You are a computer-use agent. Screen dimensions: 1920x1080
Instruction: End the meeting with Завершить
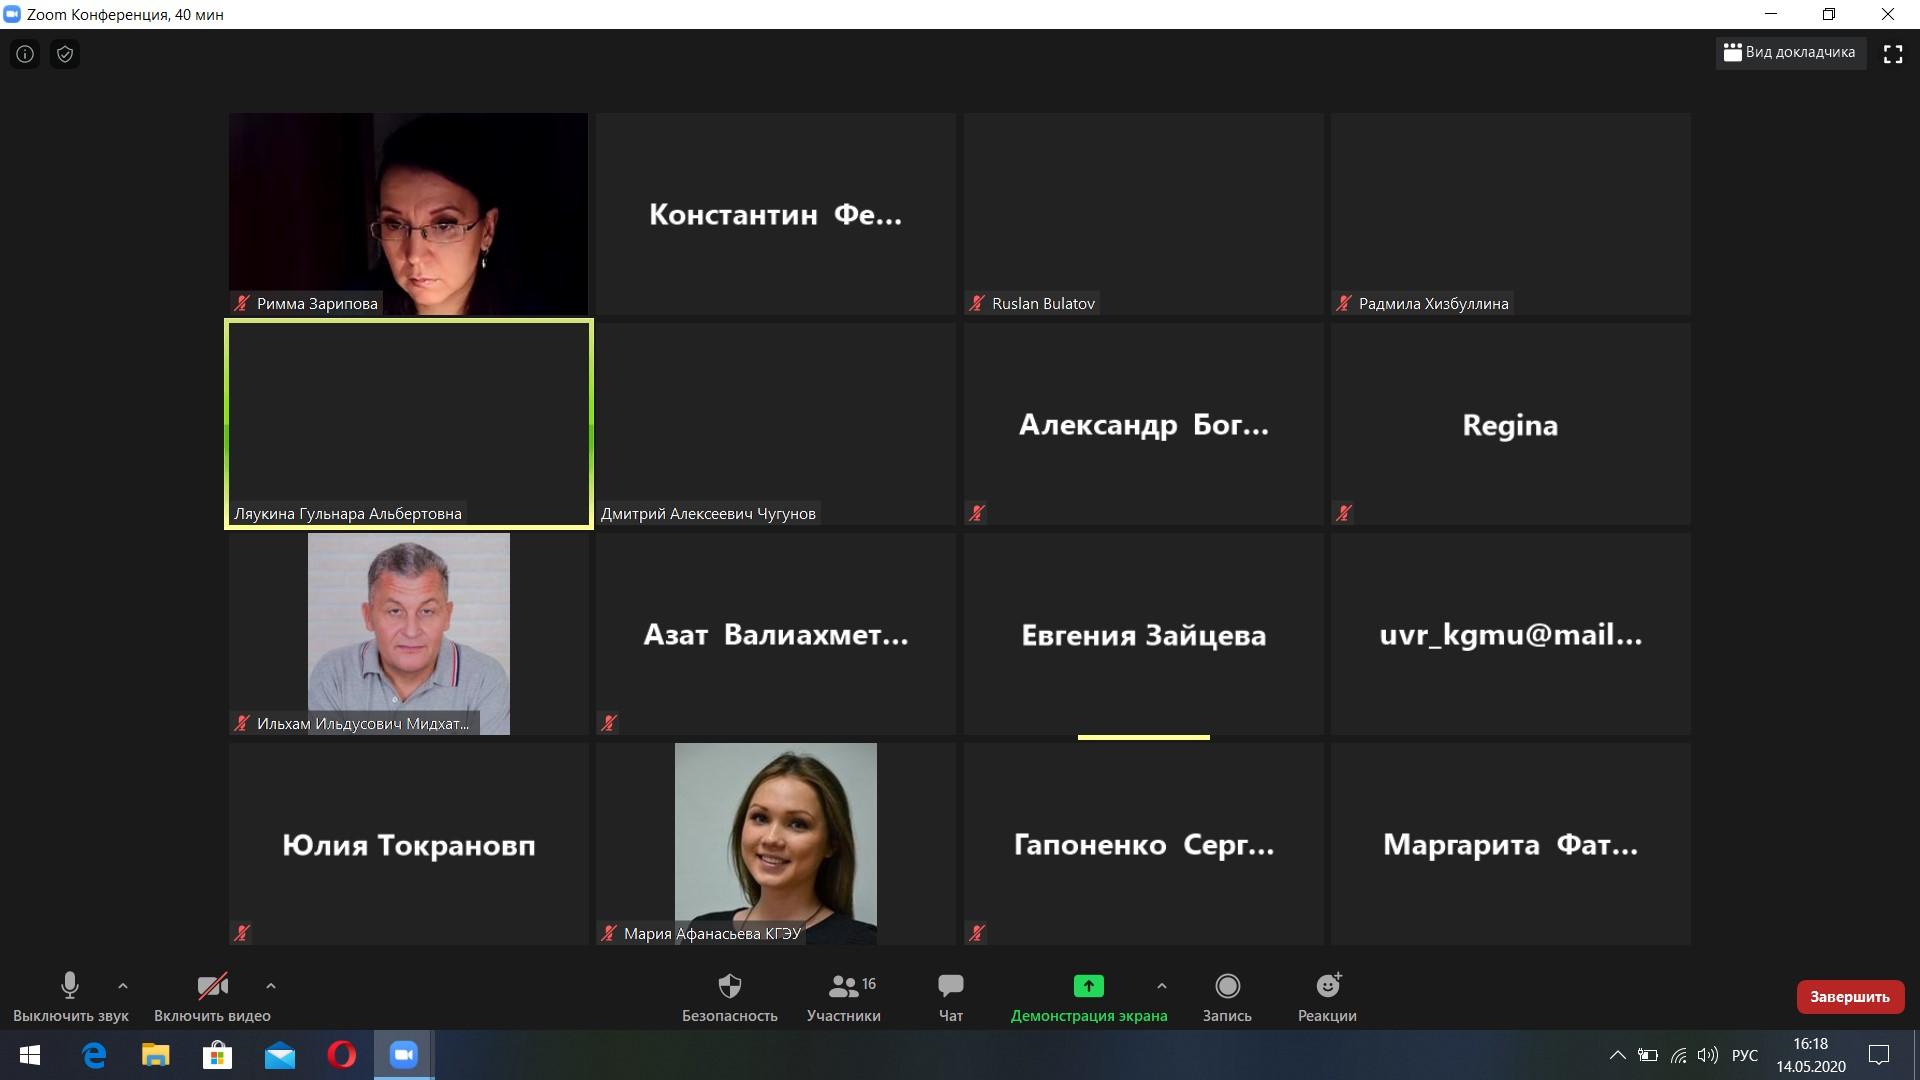(1849, 997)
